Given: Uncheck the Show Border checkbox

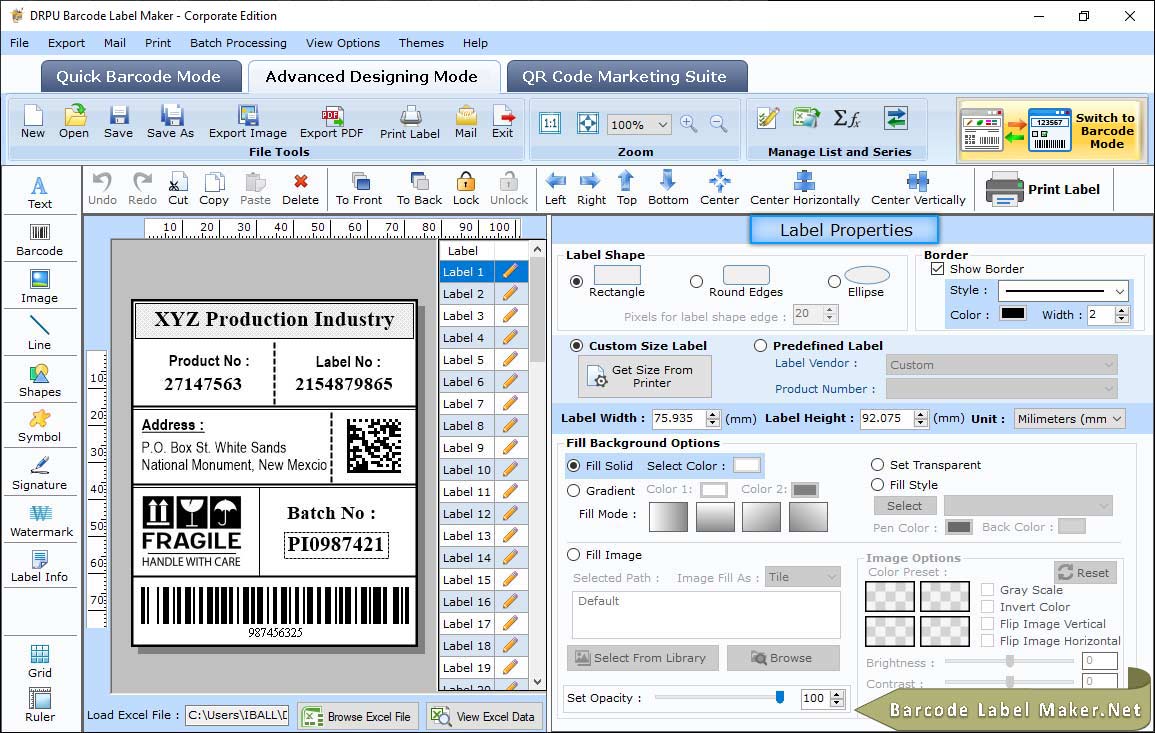Looking at the screenshot, I should [937, 269].
